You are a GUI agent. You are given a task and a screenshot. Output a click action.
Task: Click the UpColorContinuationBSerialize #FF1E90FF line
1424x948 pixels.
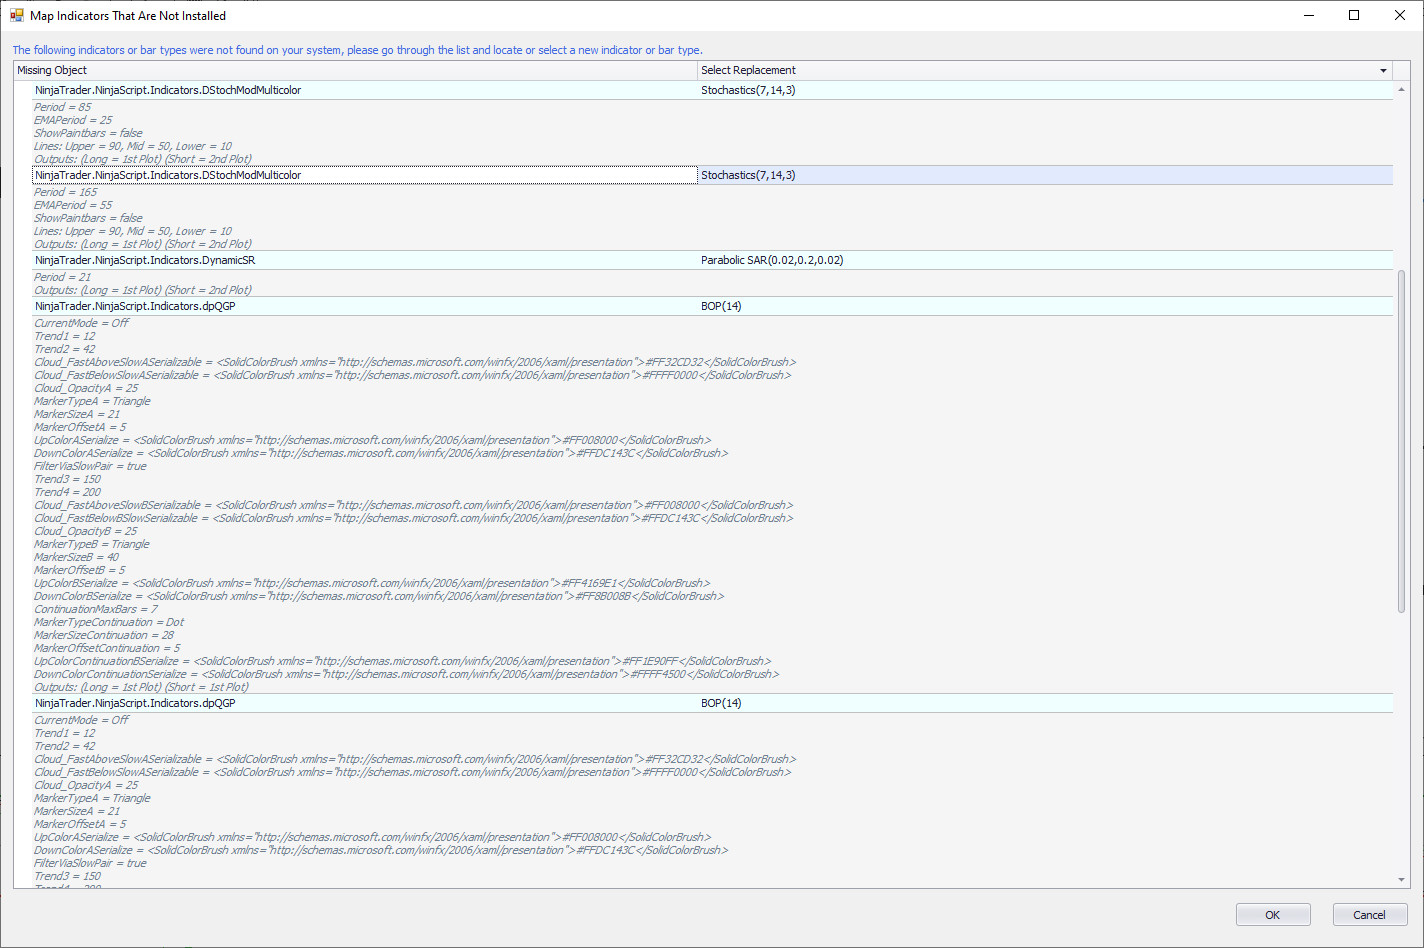pyautogui.click(x=403, y=661)
